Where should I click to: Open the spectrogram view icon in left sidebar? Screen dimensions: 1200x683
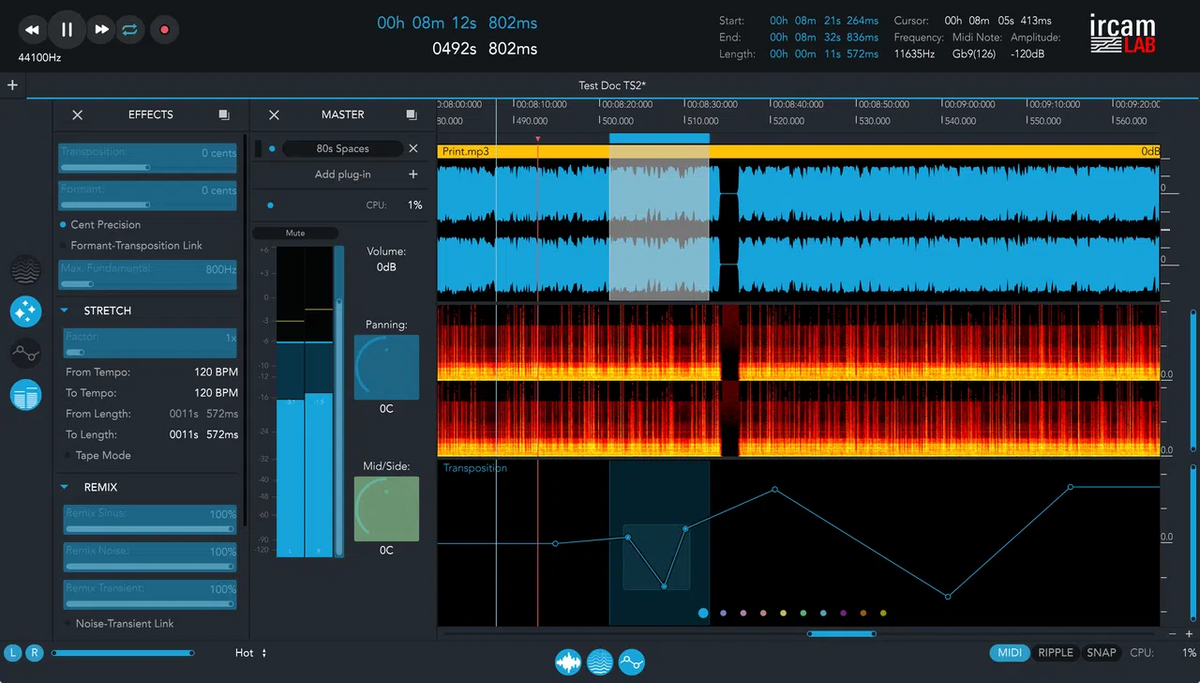pos(25,270)
